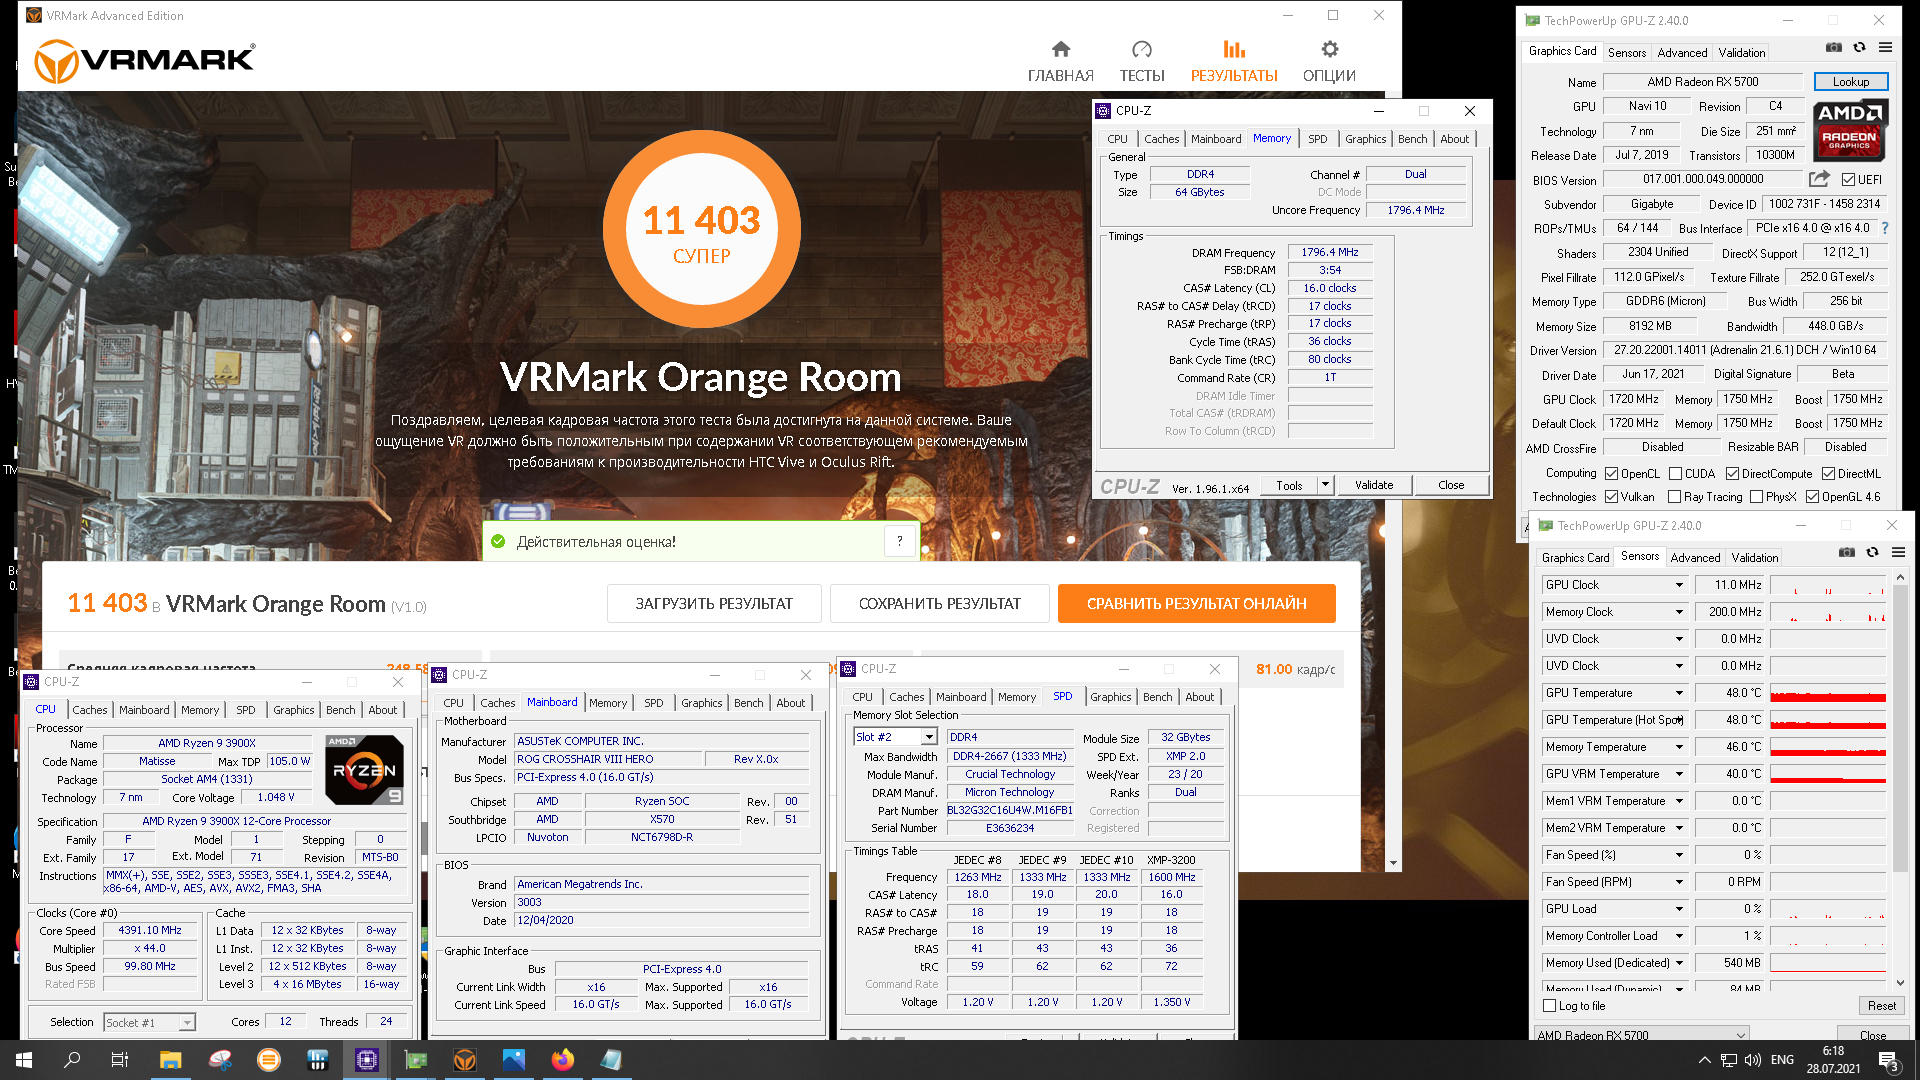Open the VRMark ГЛАВНАЯ home icon
This screenshot has height=1080, width=1920.
point(1061,49)
